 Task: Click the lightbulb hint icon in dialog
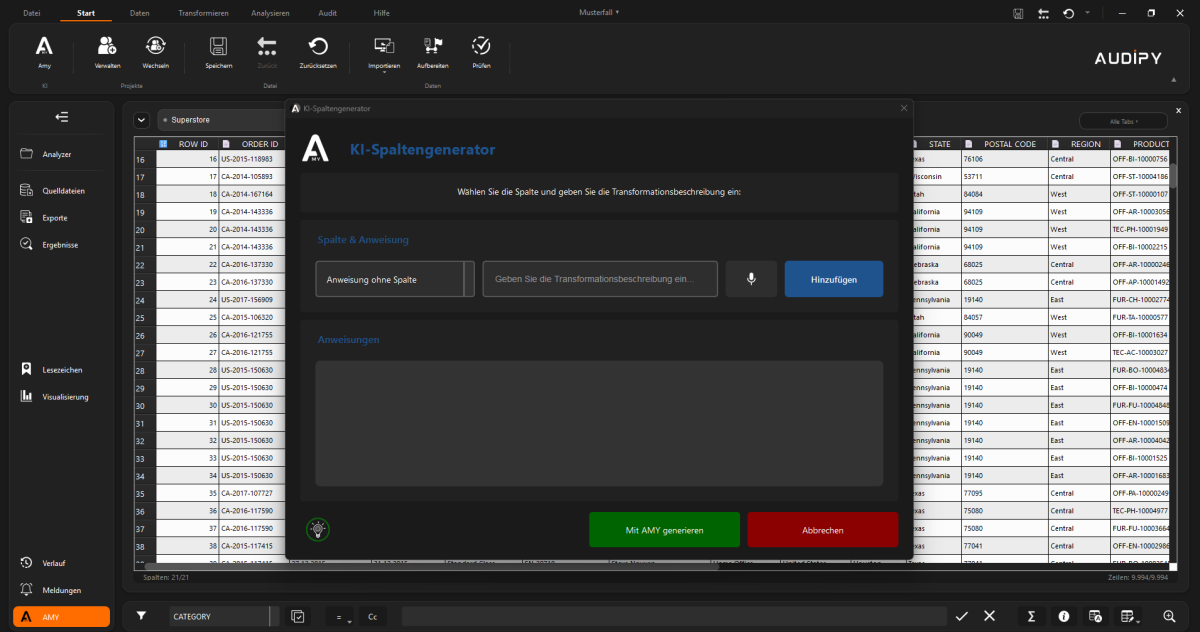pyautogui.click(x=318, y=529)
